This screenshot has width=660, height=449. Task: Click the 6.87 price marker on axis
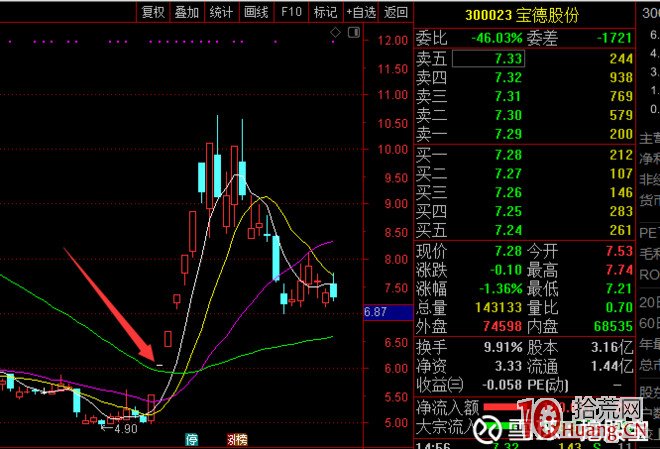388,312
